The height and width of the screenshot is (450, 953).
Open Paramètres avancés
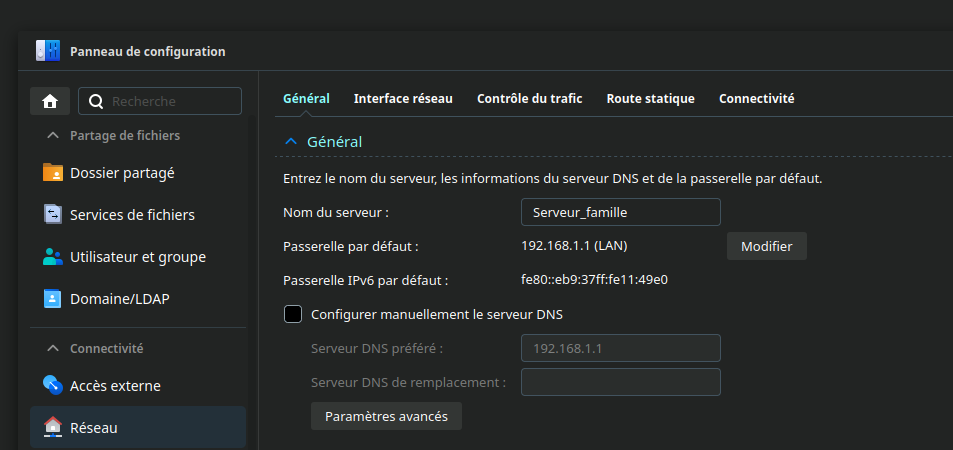(386, 416)
